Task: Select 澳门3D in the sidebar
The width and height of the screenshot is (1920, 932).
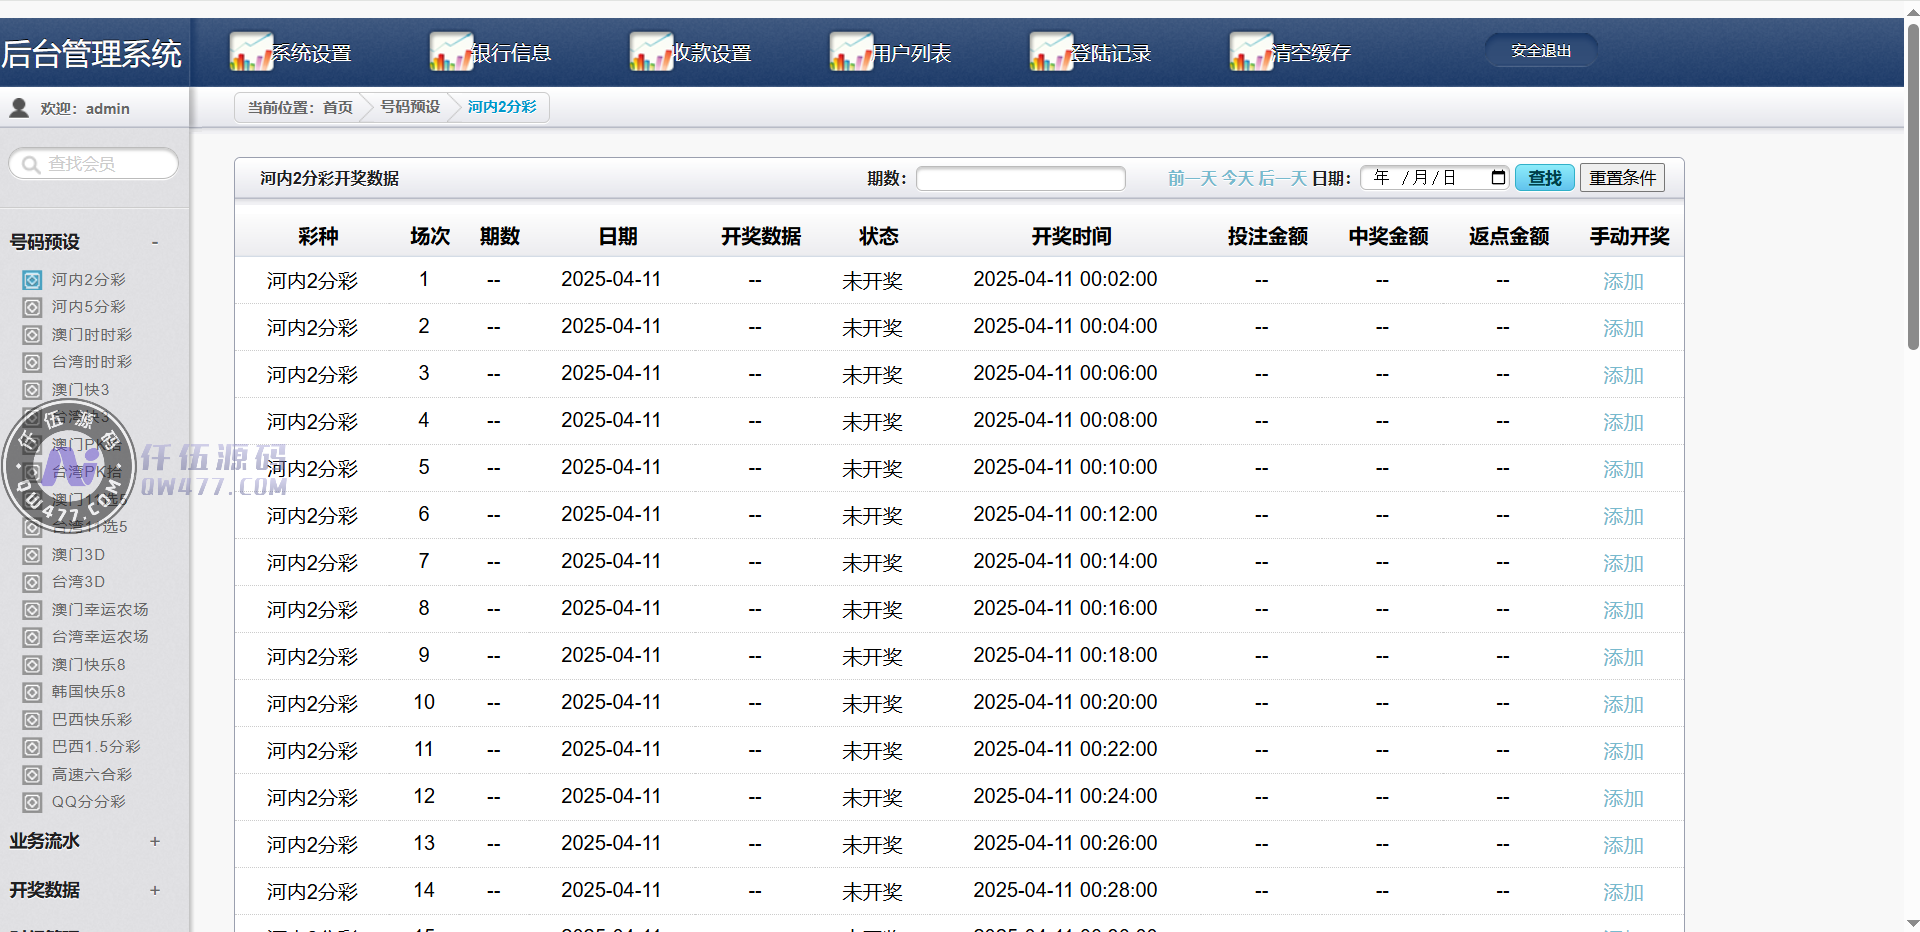Action: coord(78,555)
